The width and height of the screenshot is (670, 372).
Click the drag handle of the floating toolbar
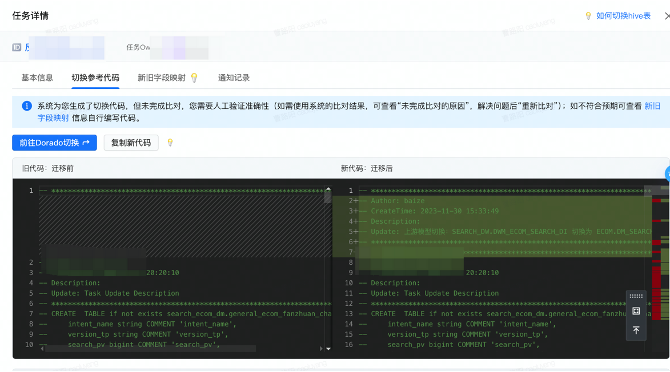click(x=636, y=296)
